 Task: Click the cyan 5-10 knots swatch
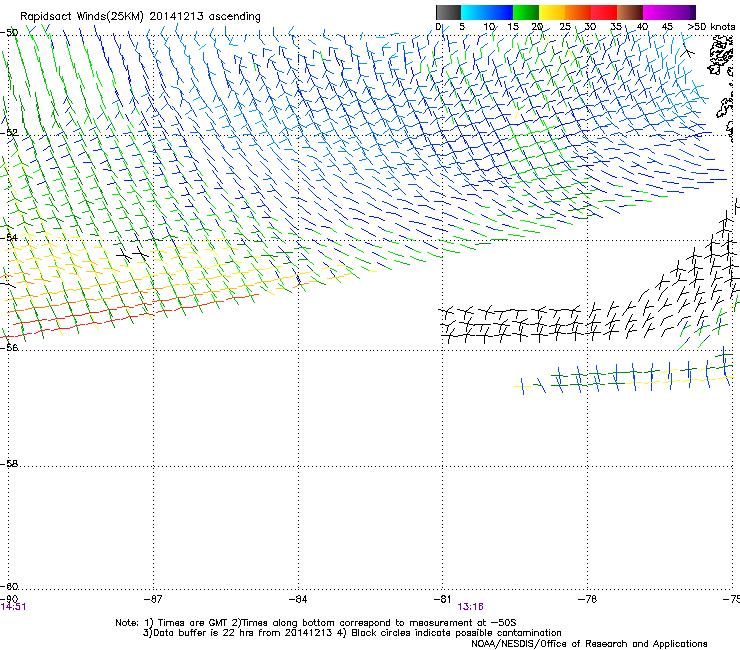click(474, 12)
